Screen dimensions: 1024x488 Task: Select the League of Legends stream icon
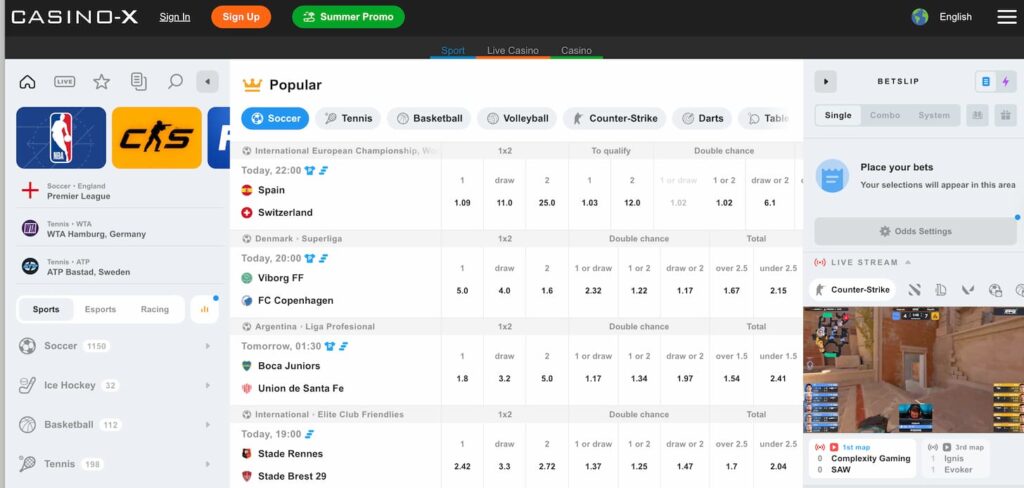click(x=941, y=290)
